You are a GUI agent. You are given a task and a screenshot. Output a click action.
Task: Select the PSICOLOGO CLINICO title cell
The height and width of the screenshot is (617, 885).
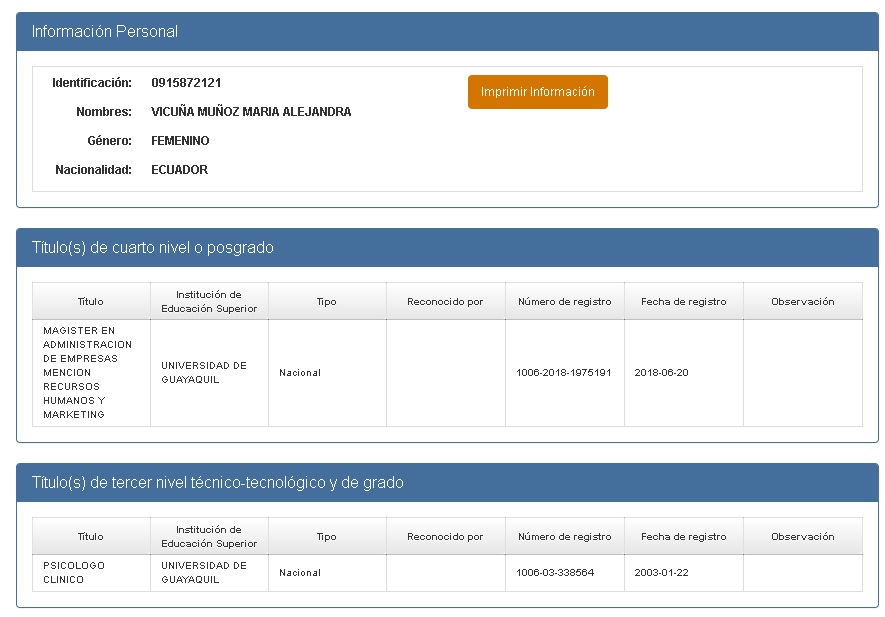point(74,572)
